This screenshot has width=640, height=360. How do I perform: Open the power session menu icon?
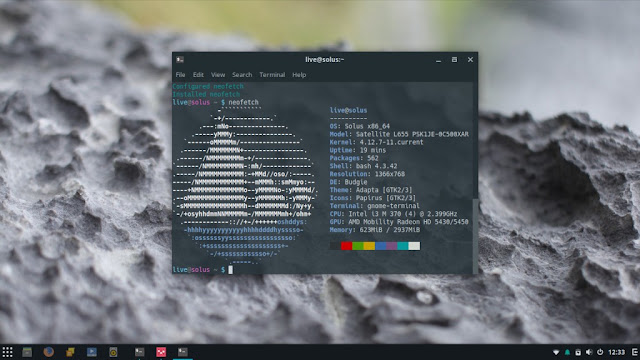click(x=600, y=352)
